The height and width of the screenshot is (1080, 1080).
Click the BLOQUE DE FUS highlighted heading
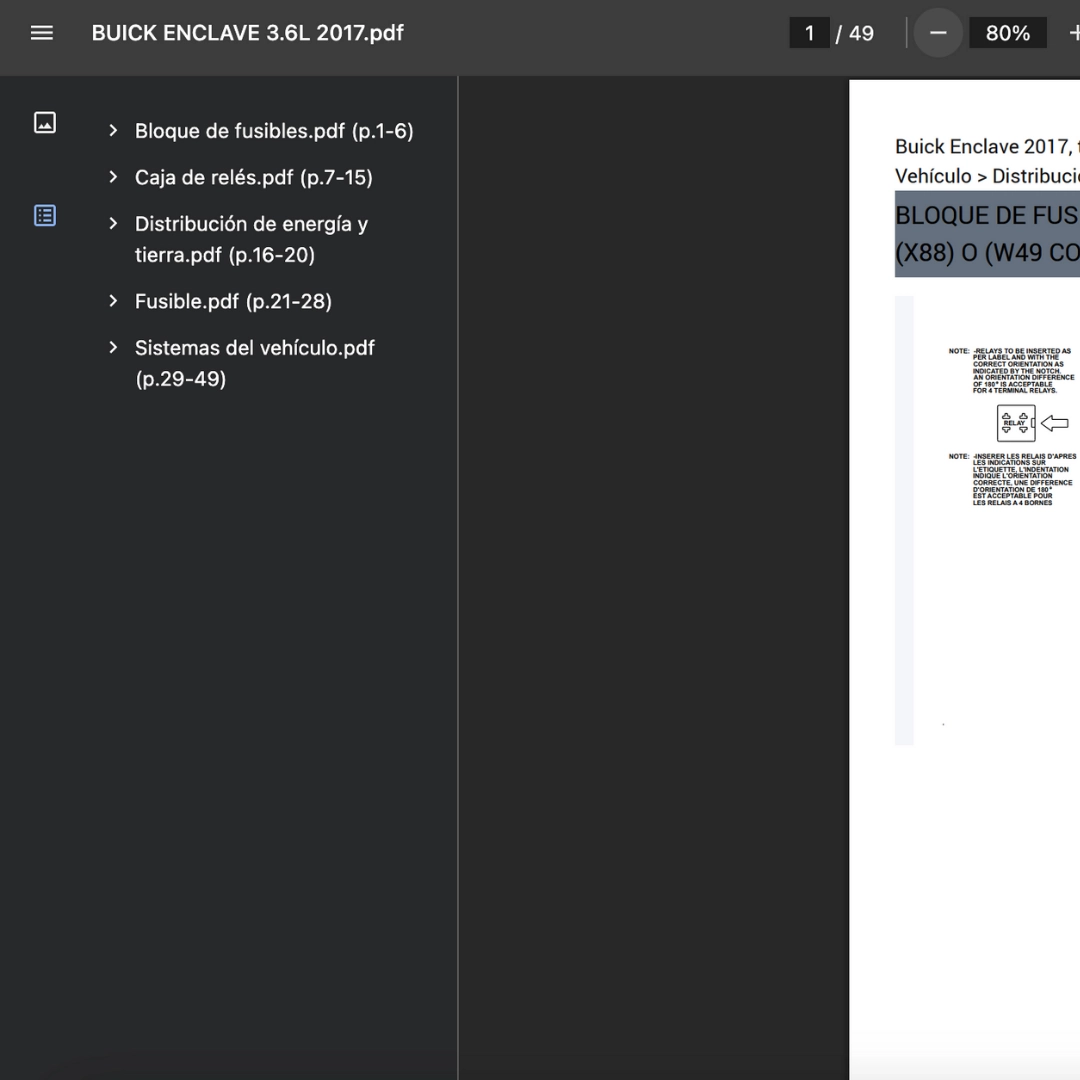pyautogui.click(x=987, y=234)
